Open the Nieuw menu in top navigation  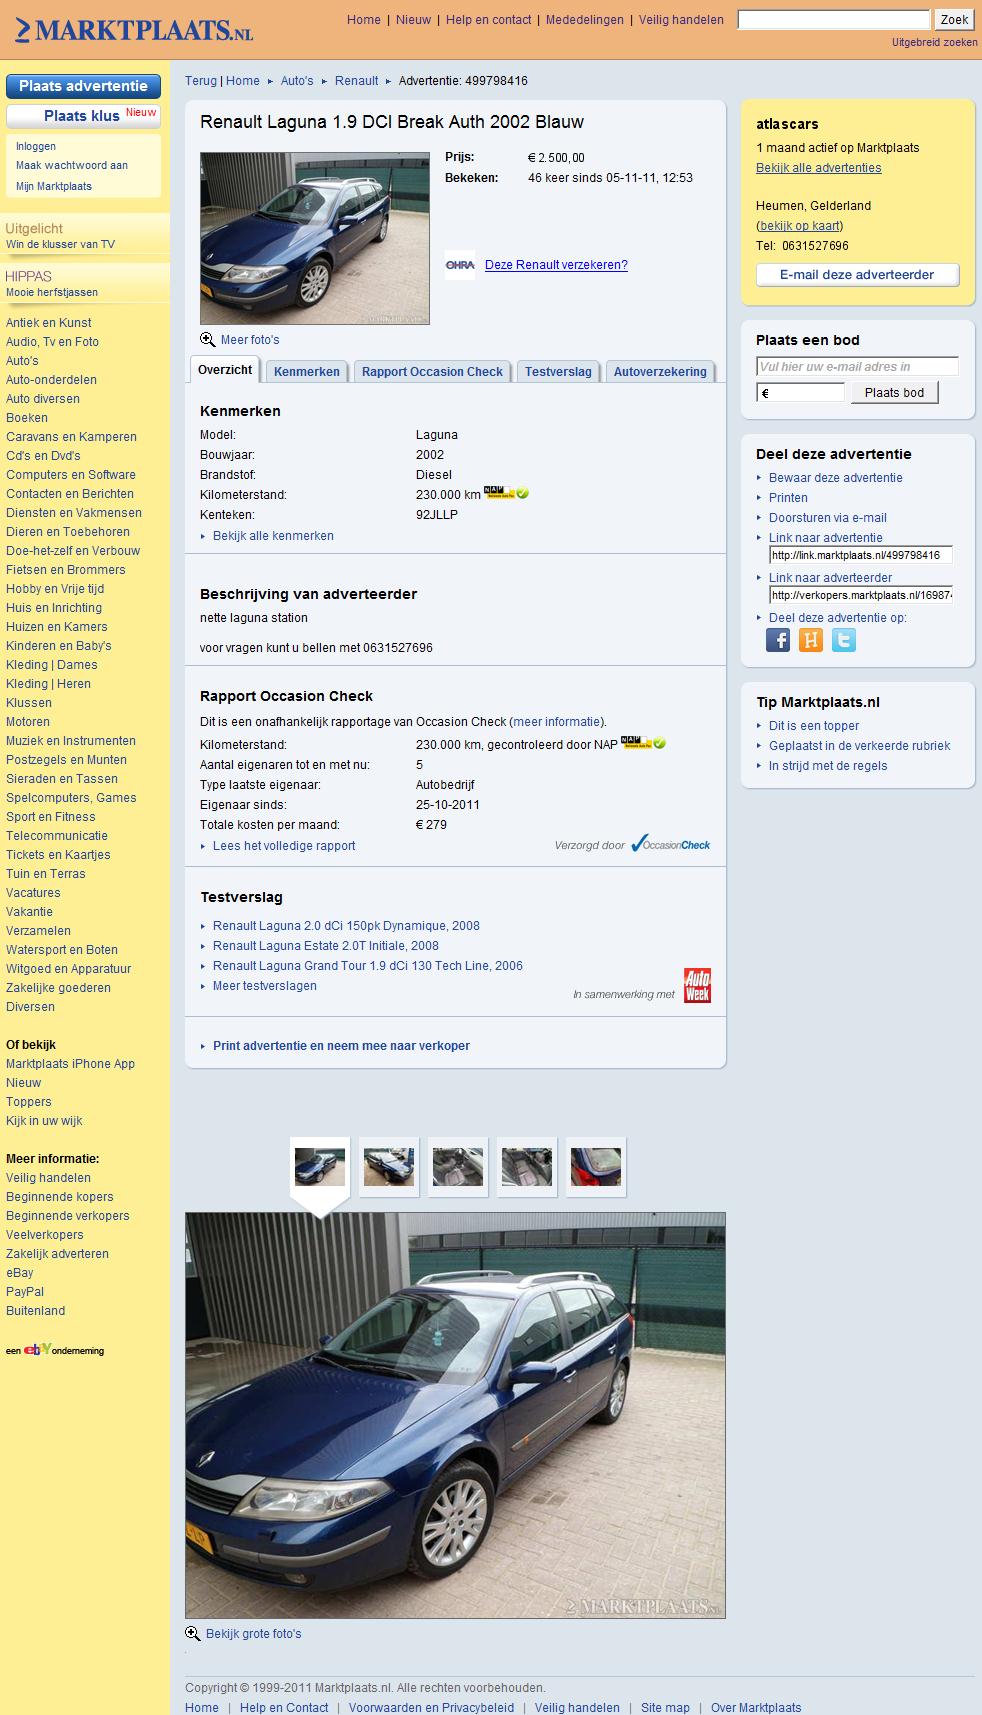[414, 20]
